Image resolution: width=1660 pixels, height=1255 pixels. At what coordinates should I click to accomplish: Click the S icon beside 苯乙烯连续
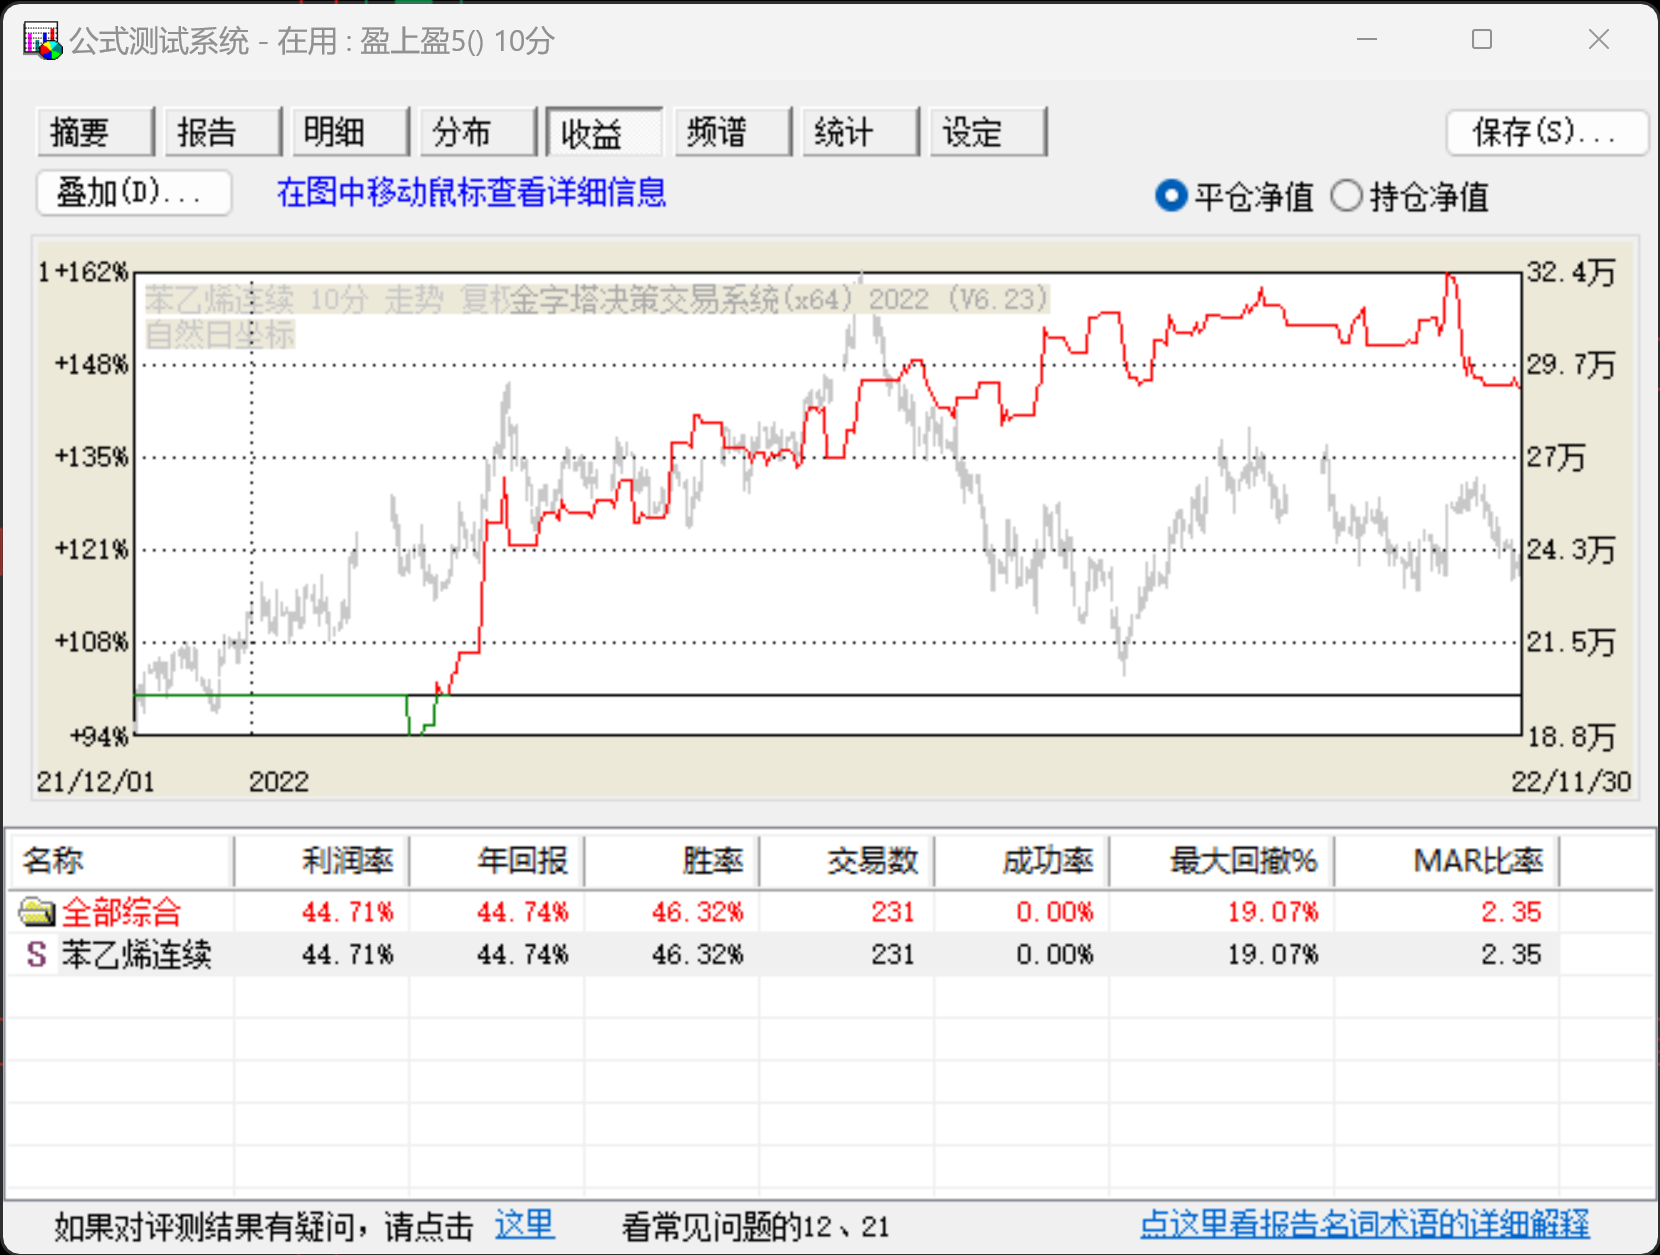point(36,955)
